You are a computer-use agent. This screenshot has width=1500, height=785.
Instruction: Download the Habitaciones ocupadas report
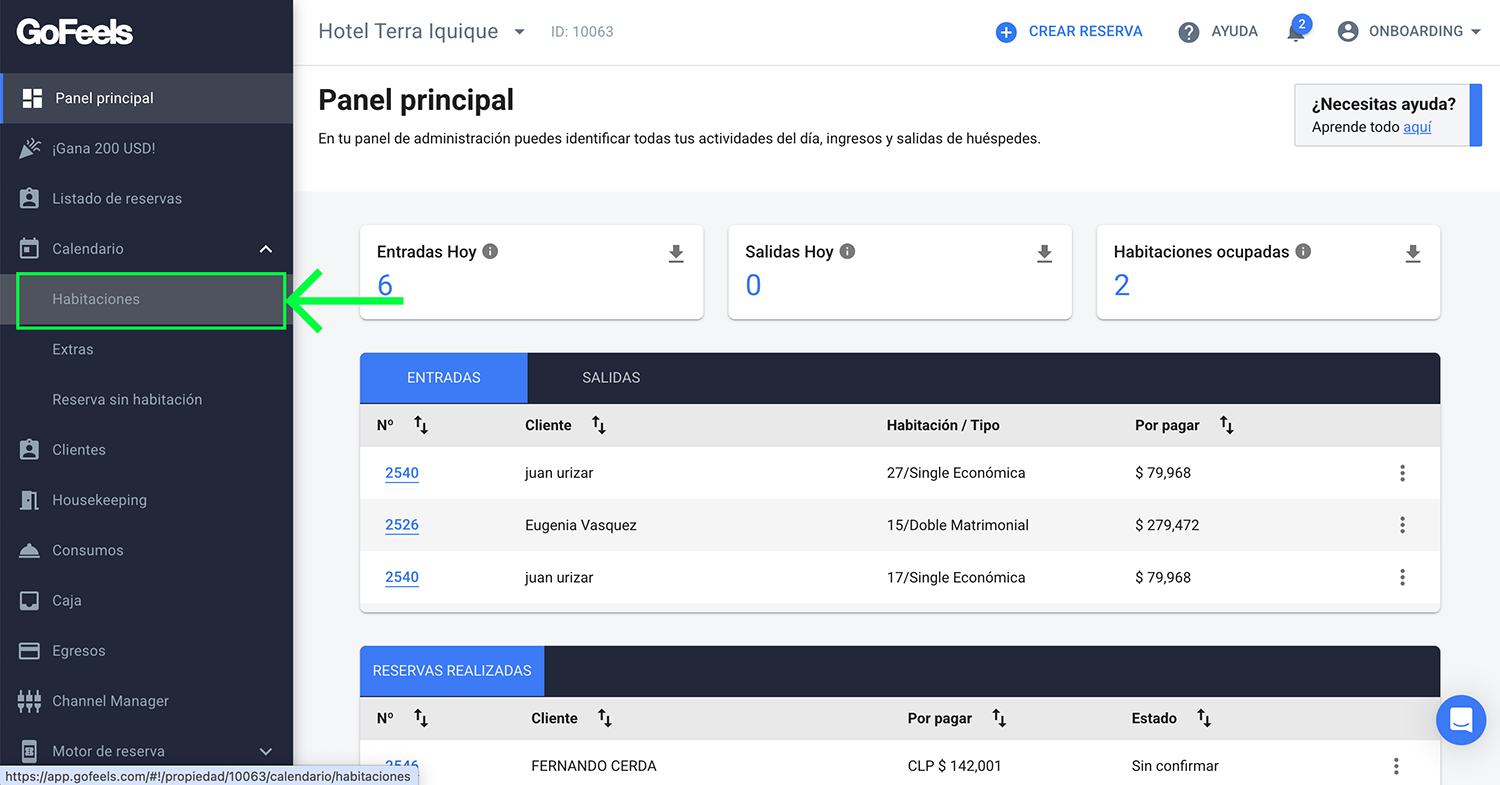coord(1412,254)
